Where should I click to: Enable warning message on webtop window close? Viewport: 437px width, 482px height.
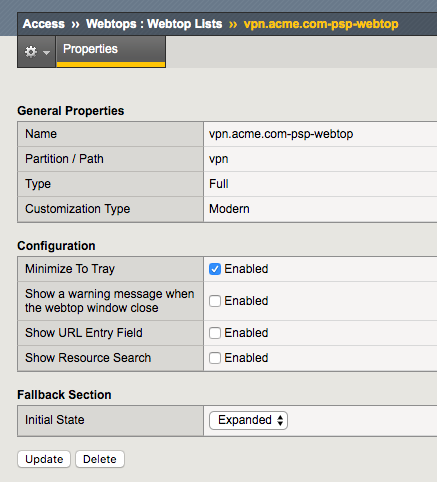(x=215, y=301)
